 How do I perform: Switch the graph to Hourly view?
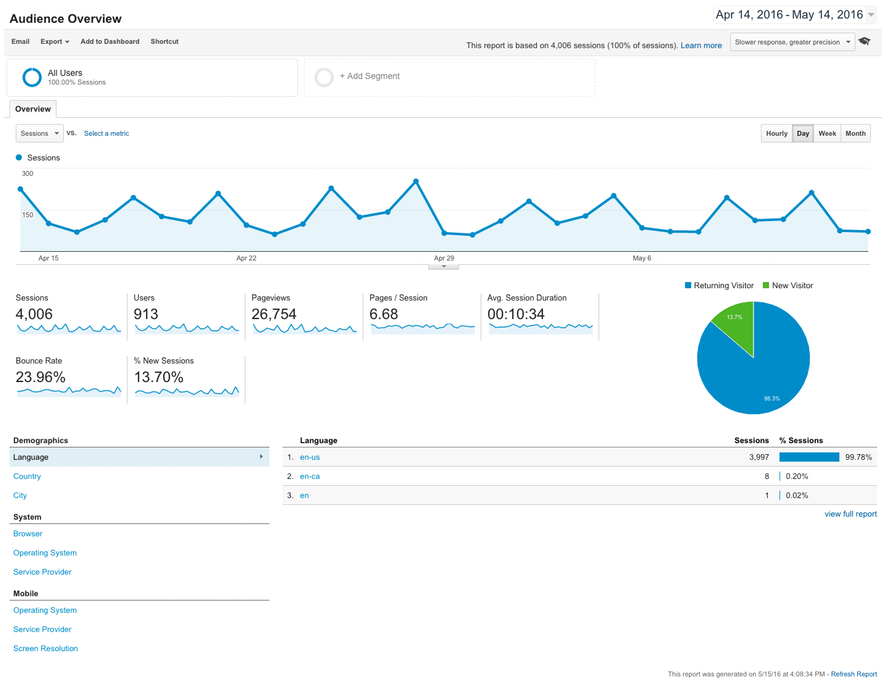coord(777,134)
